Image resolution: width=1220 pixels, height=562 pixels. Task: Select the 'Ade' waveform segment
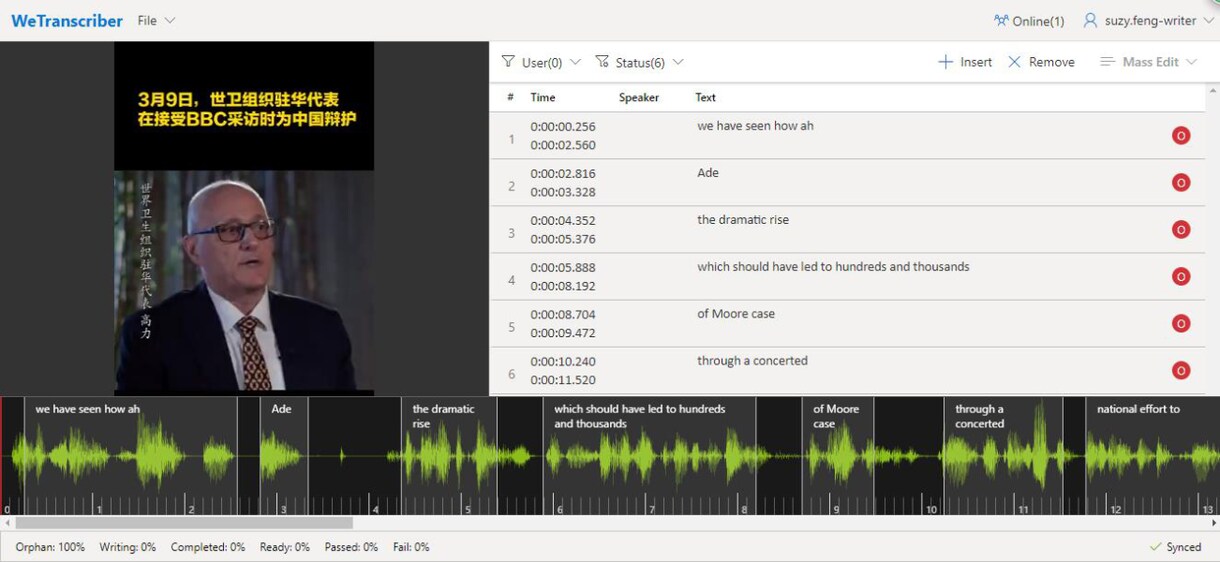coord(284,456)
